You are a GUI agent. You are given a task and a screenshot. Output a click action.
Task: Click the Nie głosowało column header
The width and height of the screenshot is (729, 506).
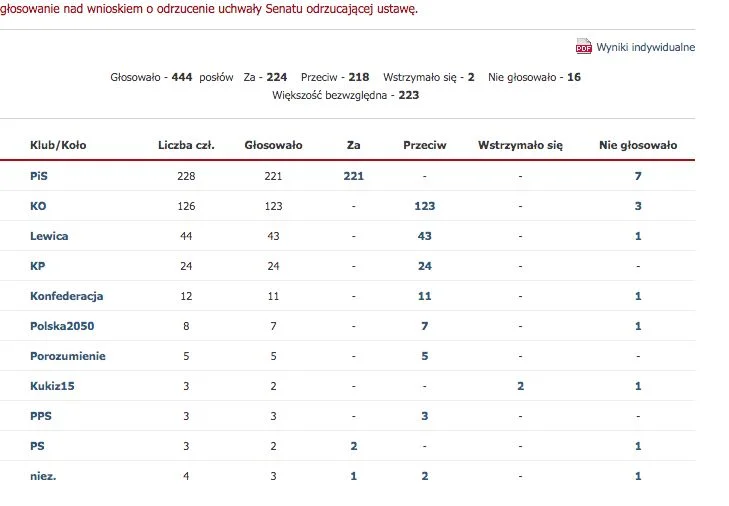point(638,145)
